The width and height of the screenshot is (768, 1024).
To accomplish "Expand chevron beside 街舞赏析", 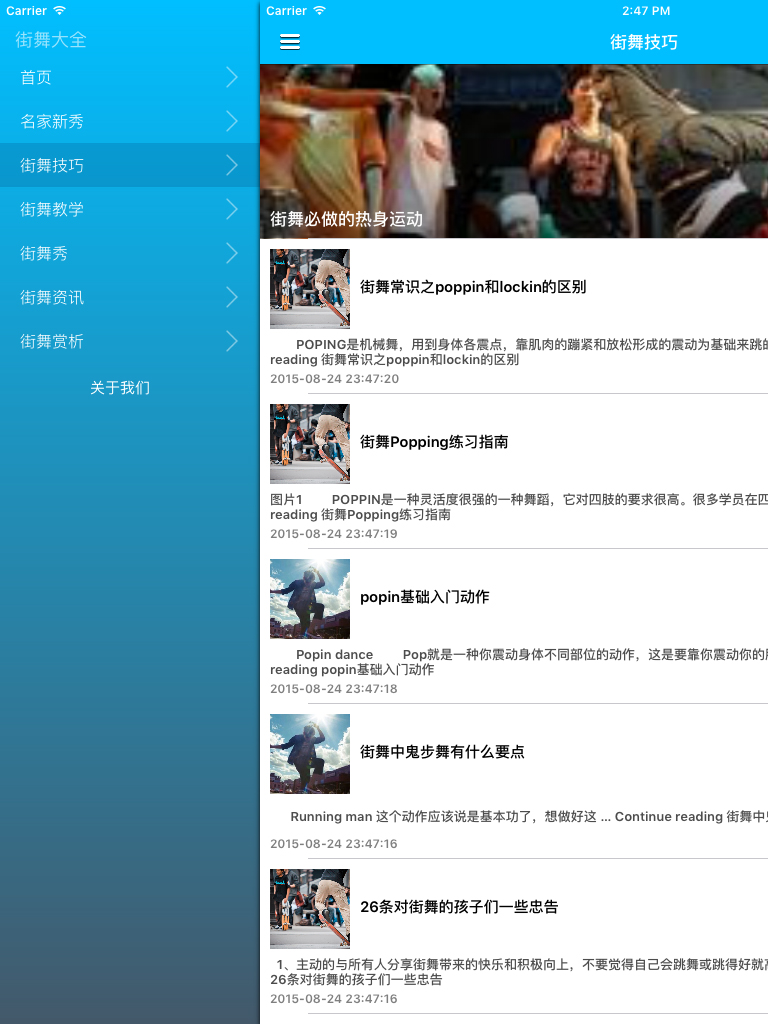I will pos(232,342).
